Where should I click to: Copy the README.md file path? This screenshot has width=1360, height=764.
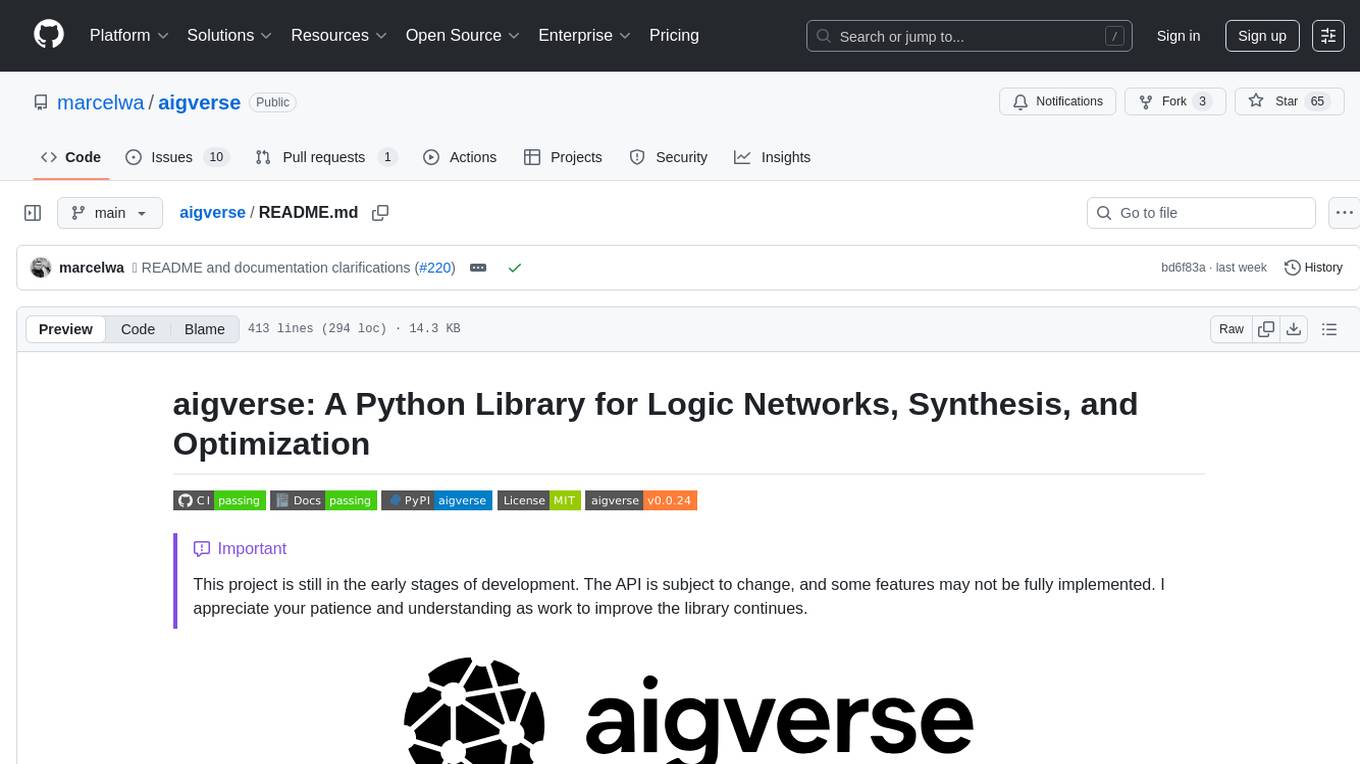[x=380, y=213]
